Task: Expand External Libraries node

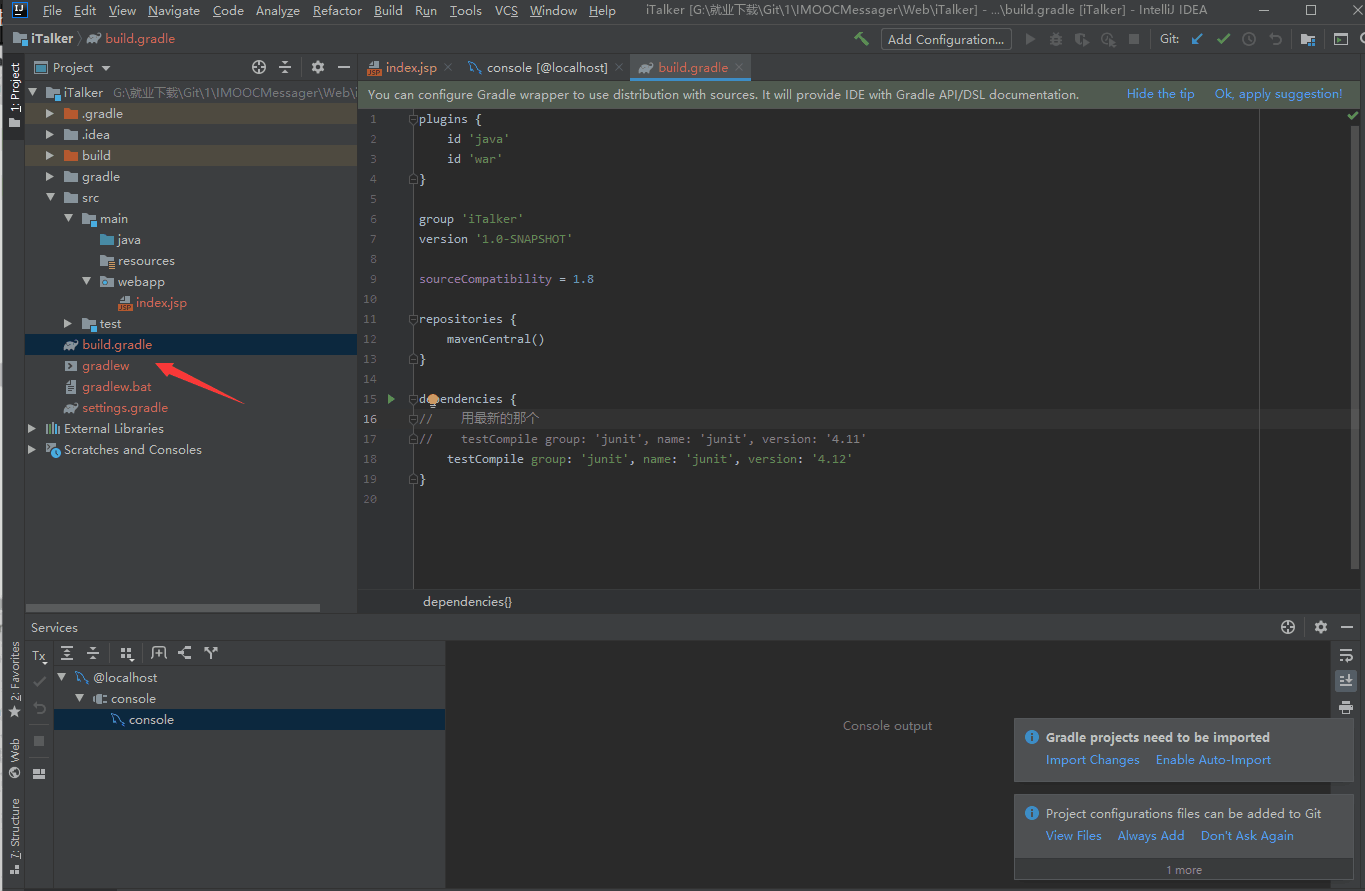Action: click(x=32, y=428)
